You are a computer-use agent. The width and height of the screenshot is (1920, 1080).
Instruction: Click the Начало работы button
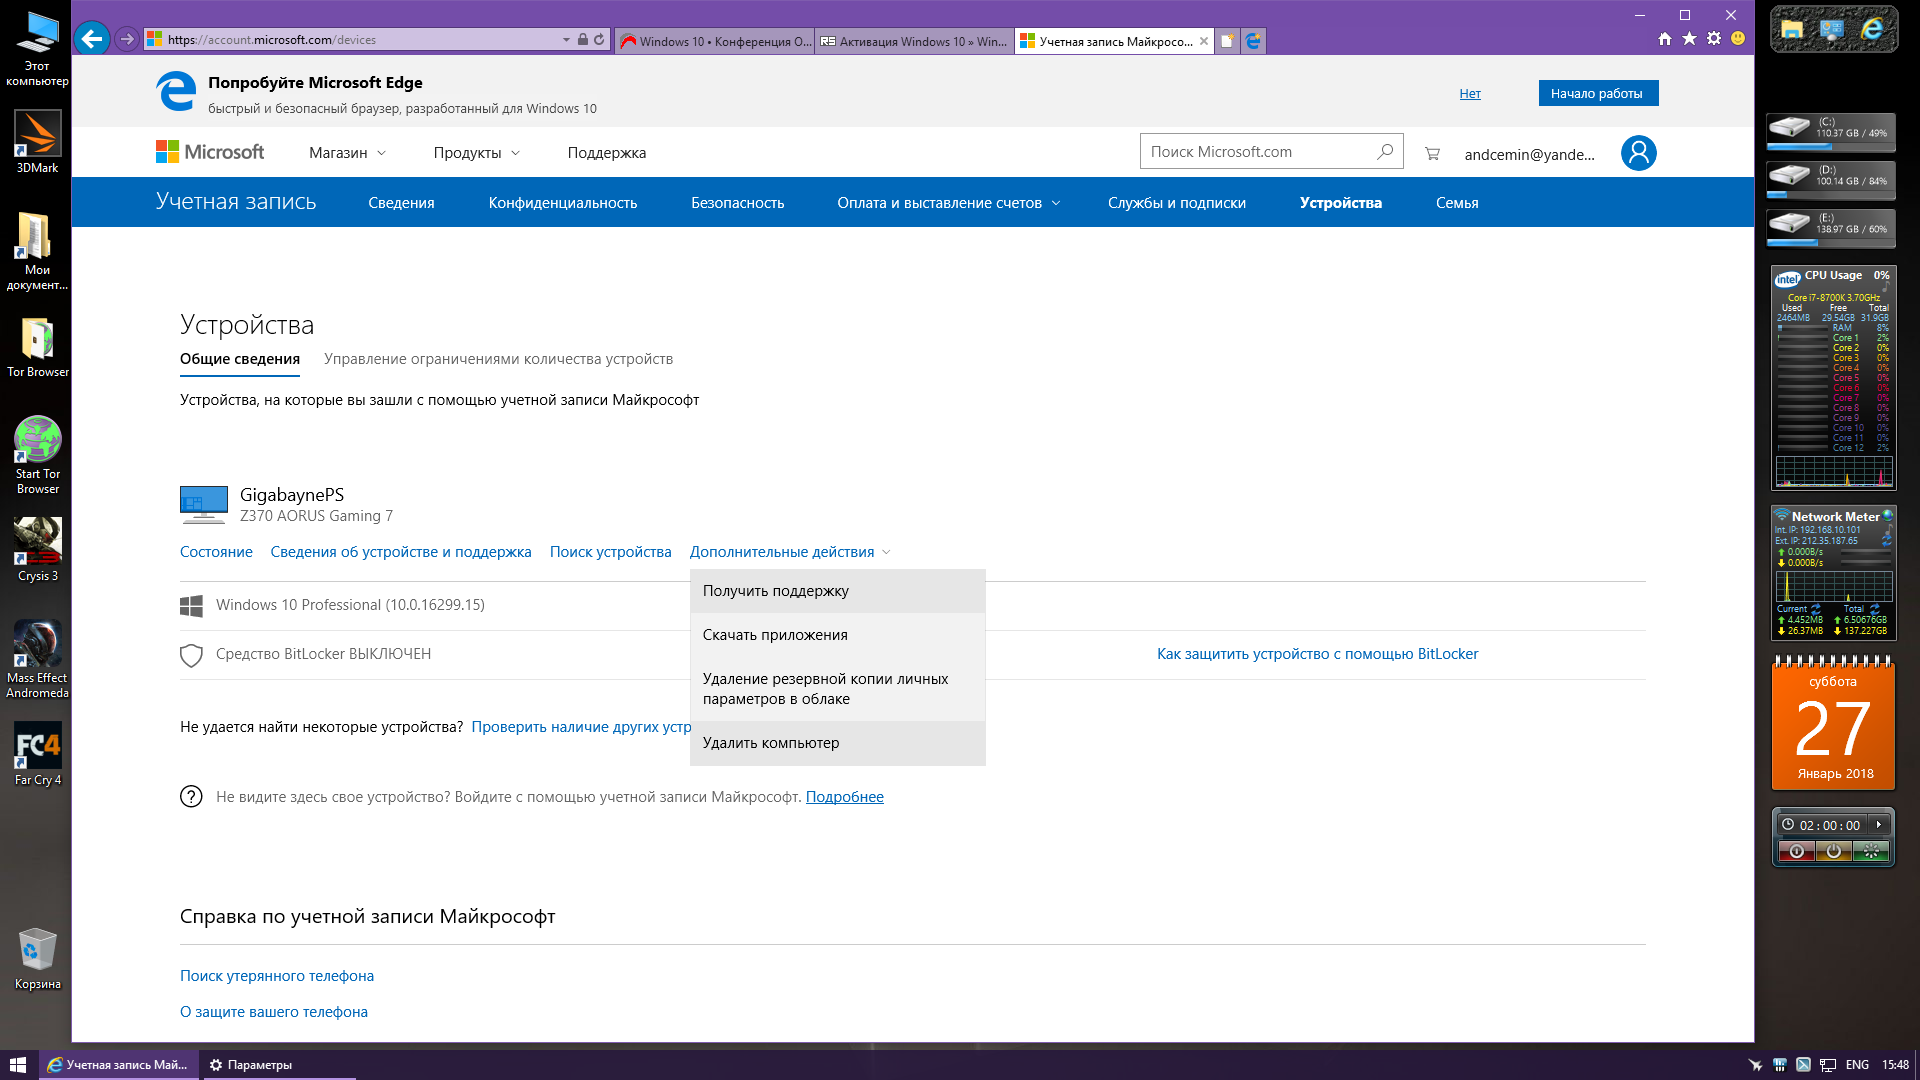(x=1597, y=93)
